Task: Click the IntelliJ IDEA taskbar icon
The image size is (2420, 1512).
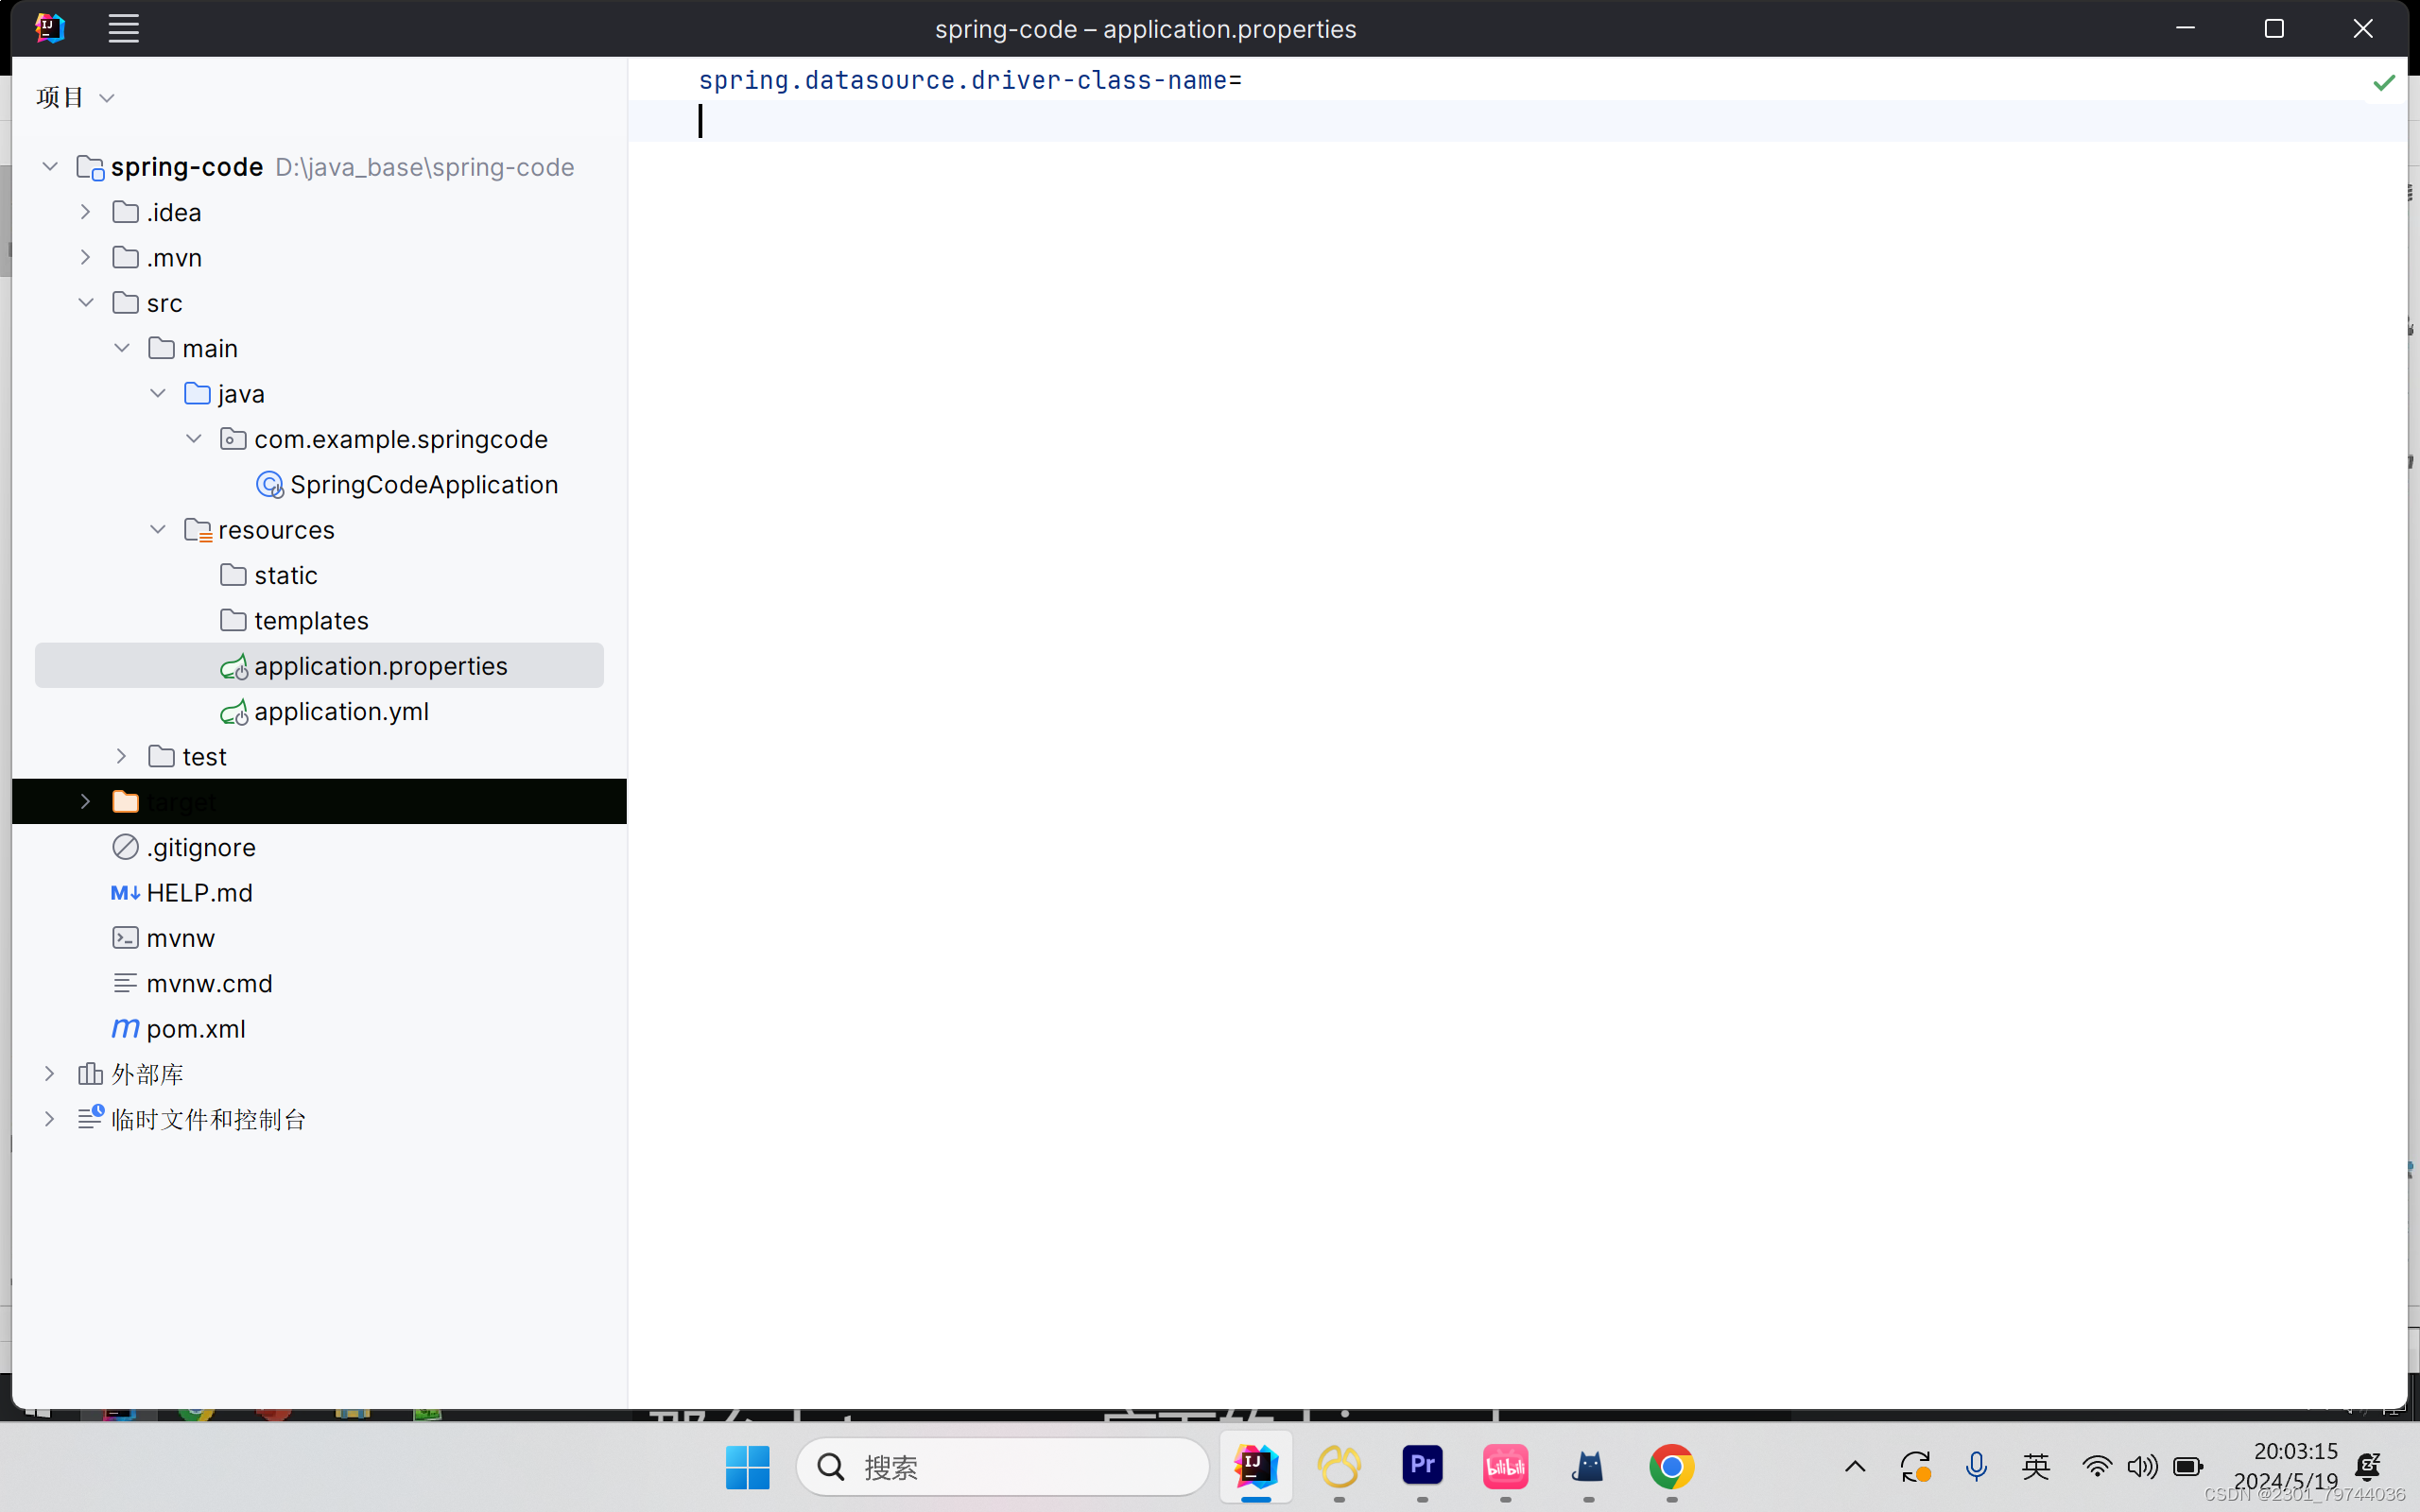Action: coord(1255,1466)
